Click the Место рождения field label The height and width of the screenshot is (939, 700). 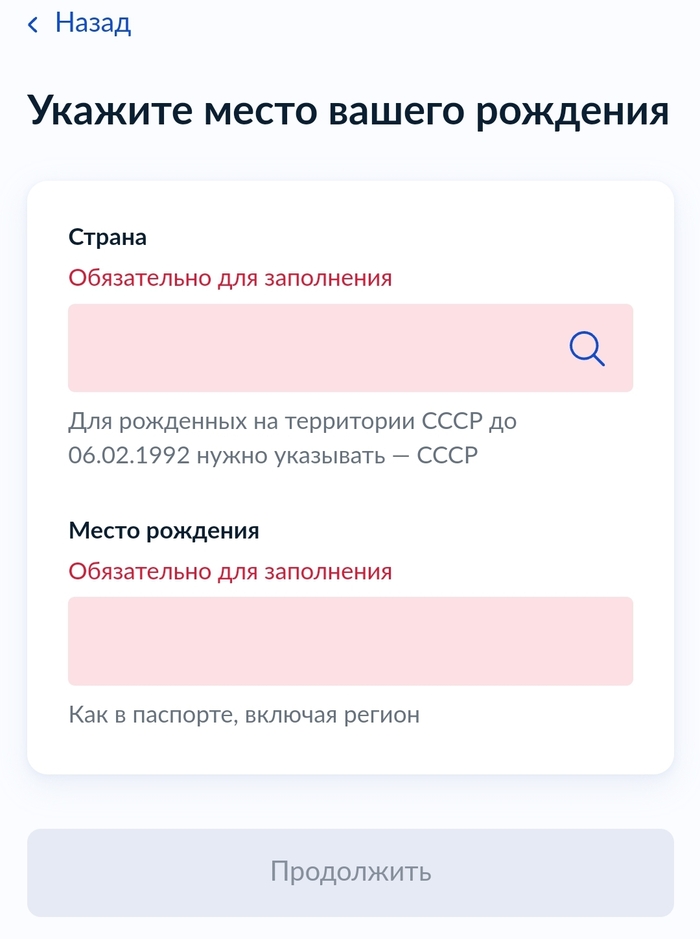click(x=163, y=530)
